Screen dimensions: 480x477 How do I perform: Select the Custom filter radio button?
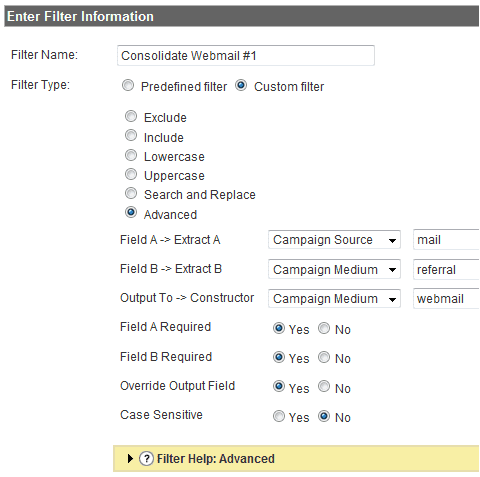241,85
